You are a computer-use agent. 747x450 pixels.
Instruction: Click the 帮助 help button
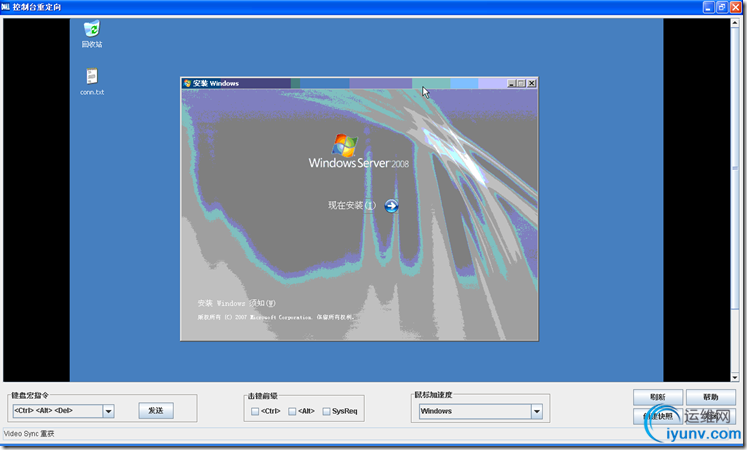point(710,397)
